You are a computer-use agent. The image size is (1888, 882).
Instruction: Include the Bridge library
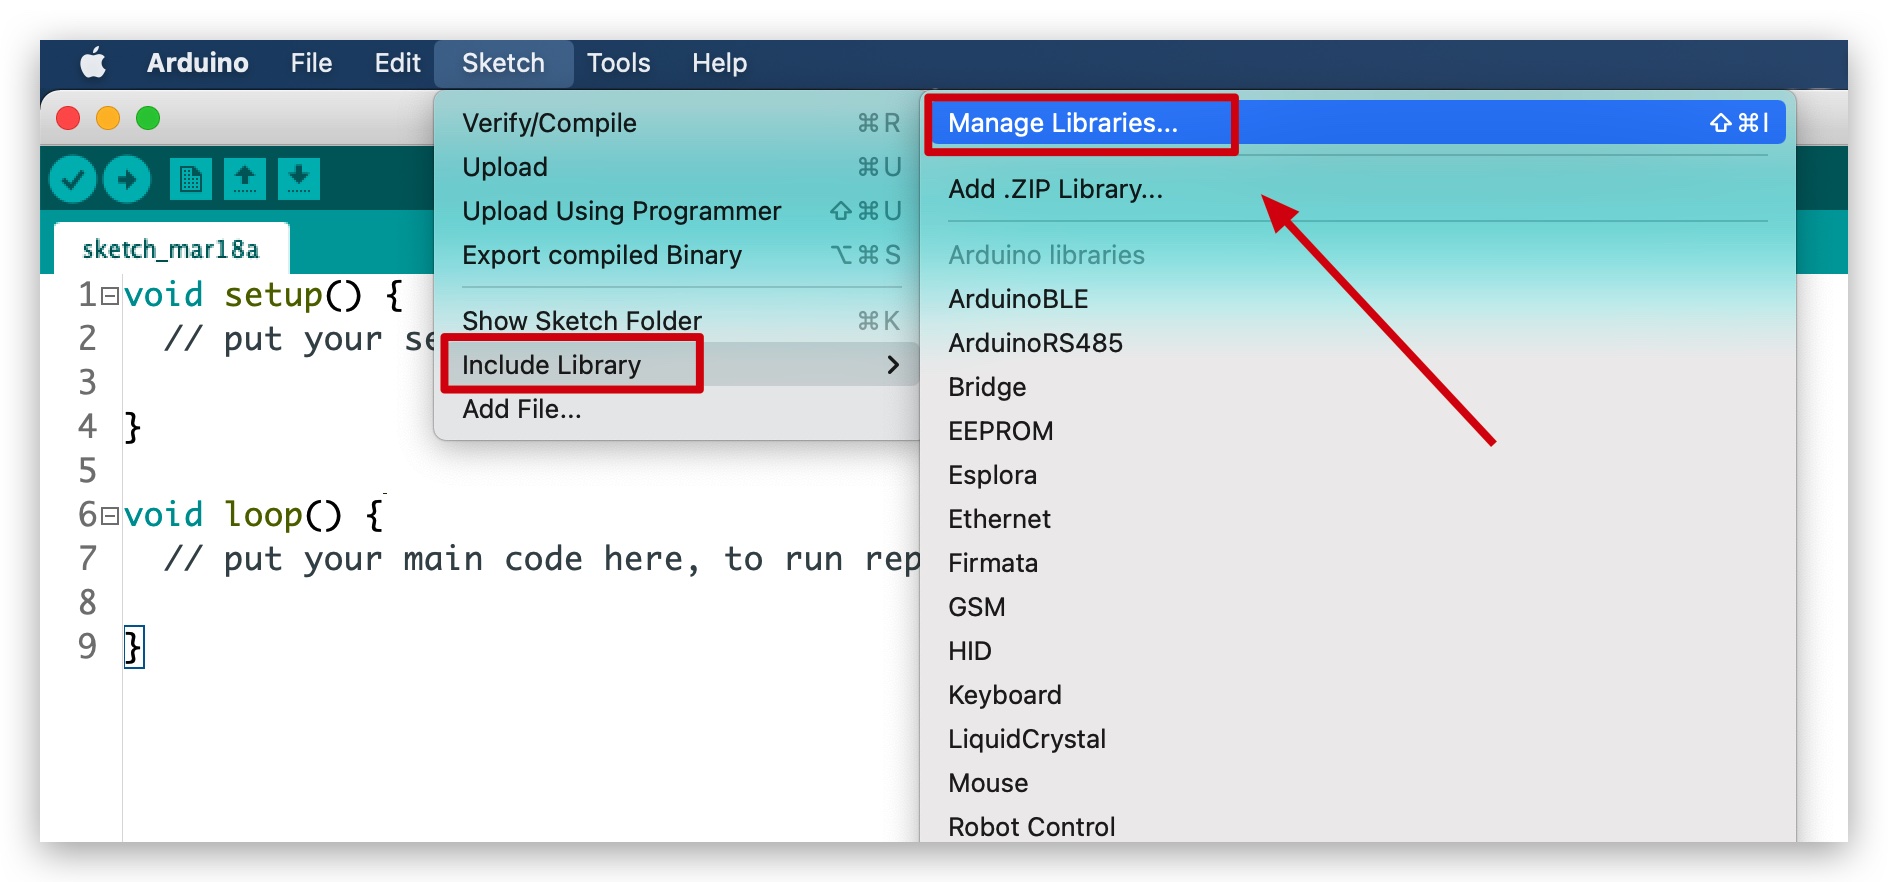click(x=1358, y=387)
